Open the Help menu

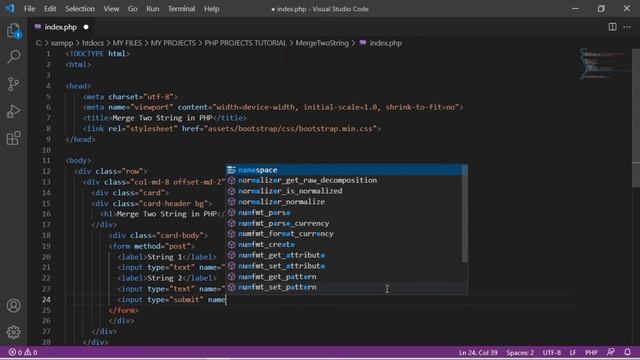[211, 9]
